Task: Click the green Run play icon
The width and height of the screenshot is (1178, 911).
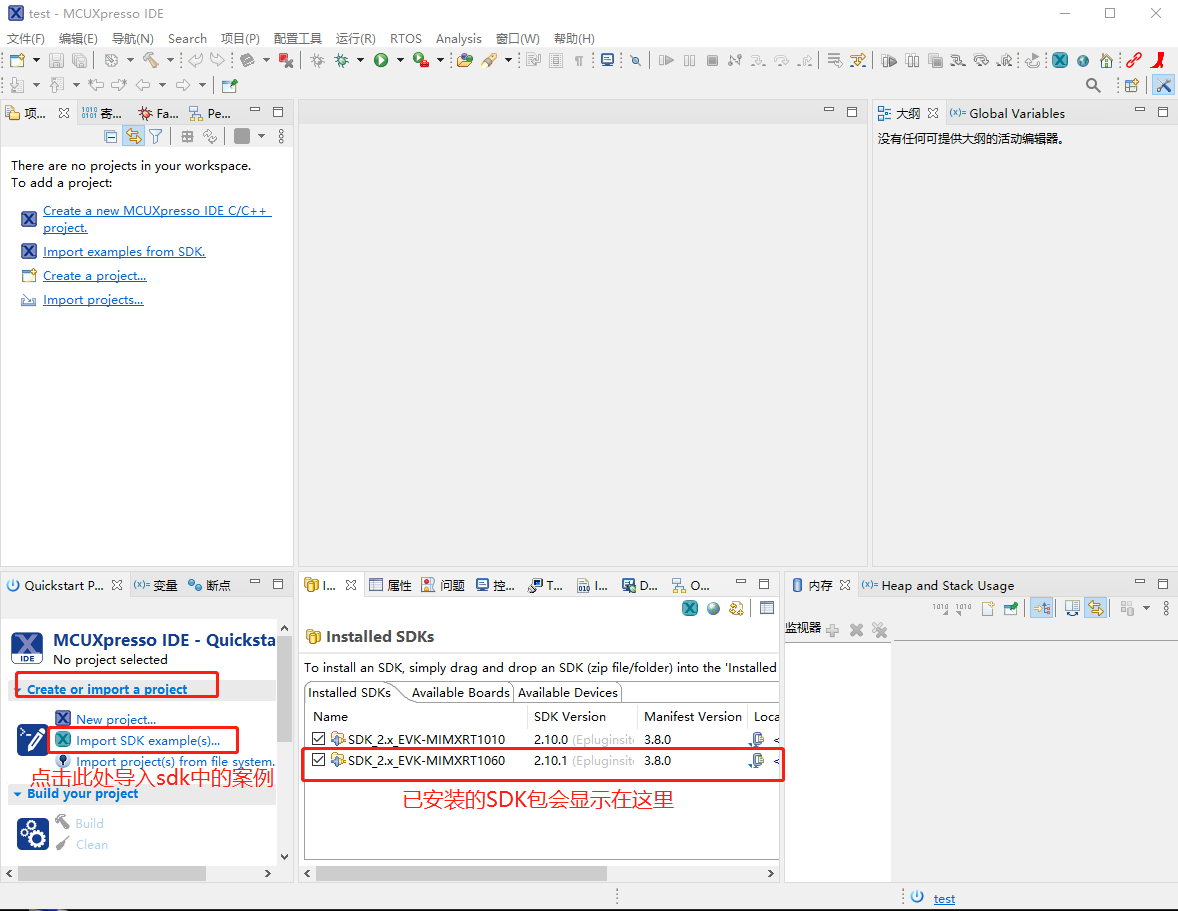Action: [x=381, y=60]
